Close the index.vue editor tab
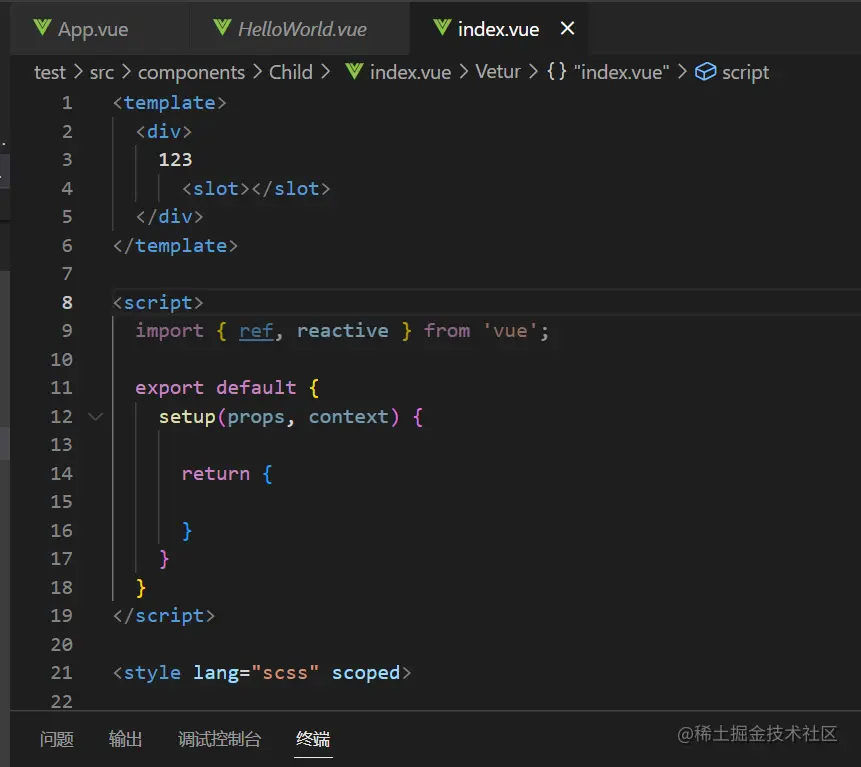This screenshot has height=767, width=861. click(x=567, y=28)
